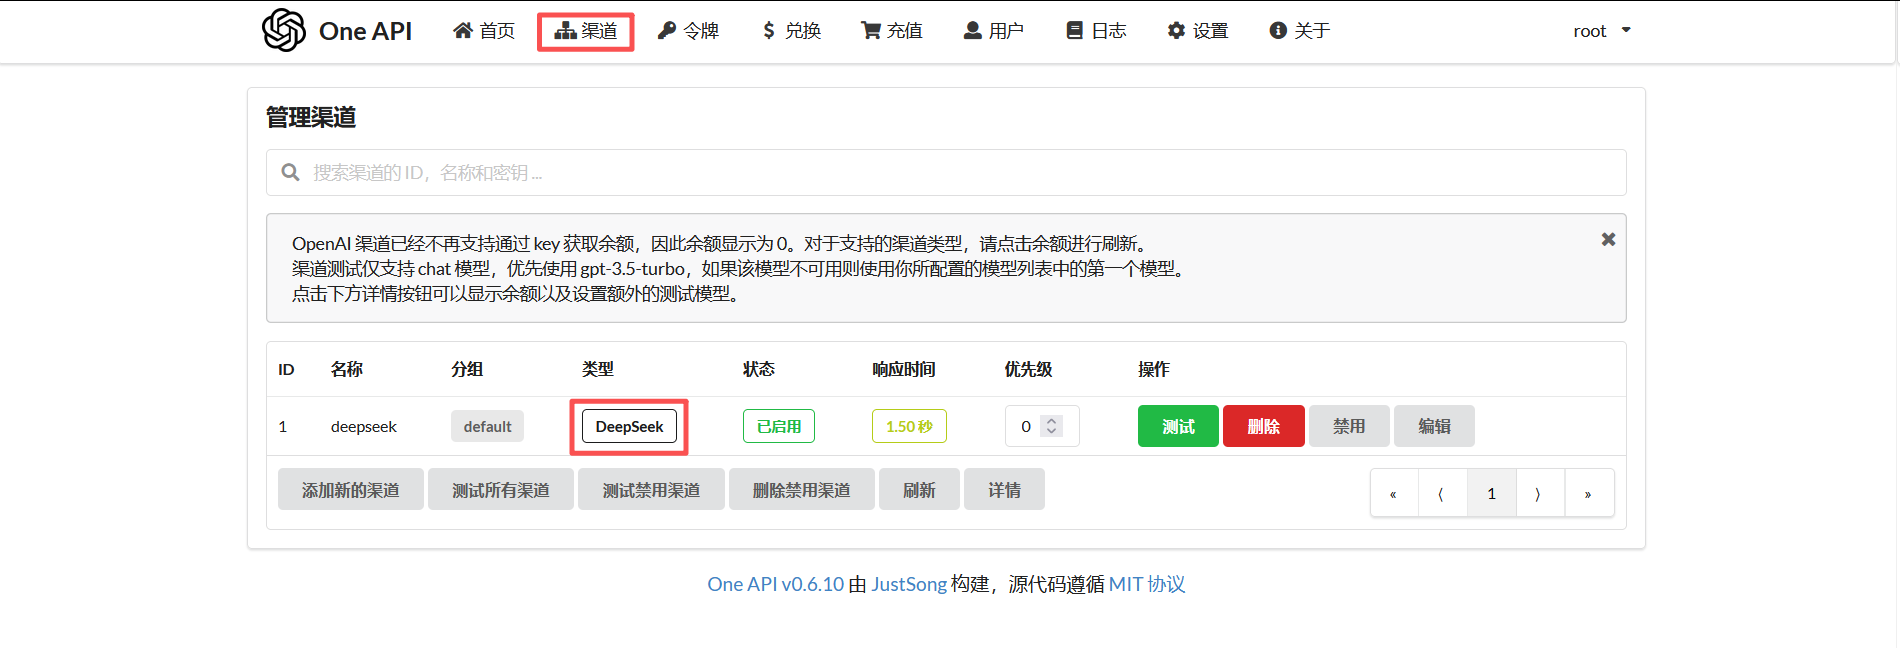Click the 测试禁用渠道 button
1900x648 pixels.
651,490
